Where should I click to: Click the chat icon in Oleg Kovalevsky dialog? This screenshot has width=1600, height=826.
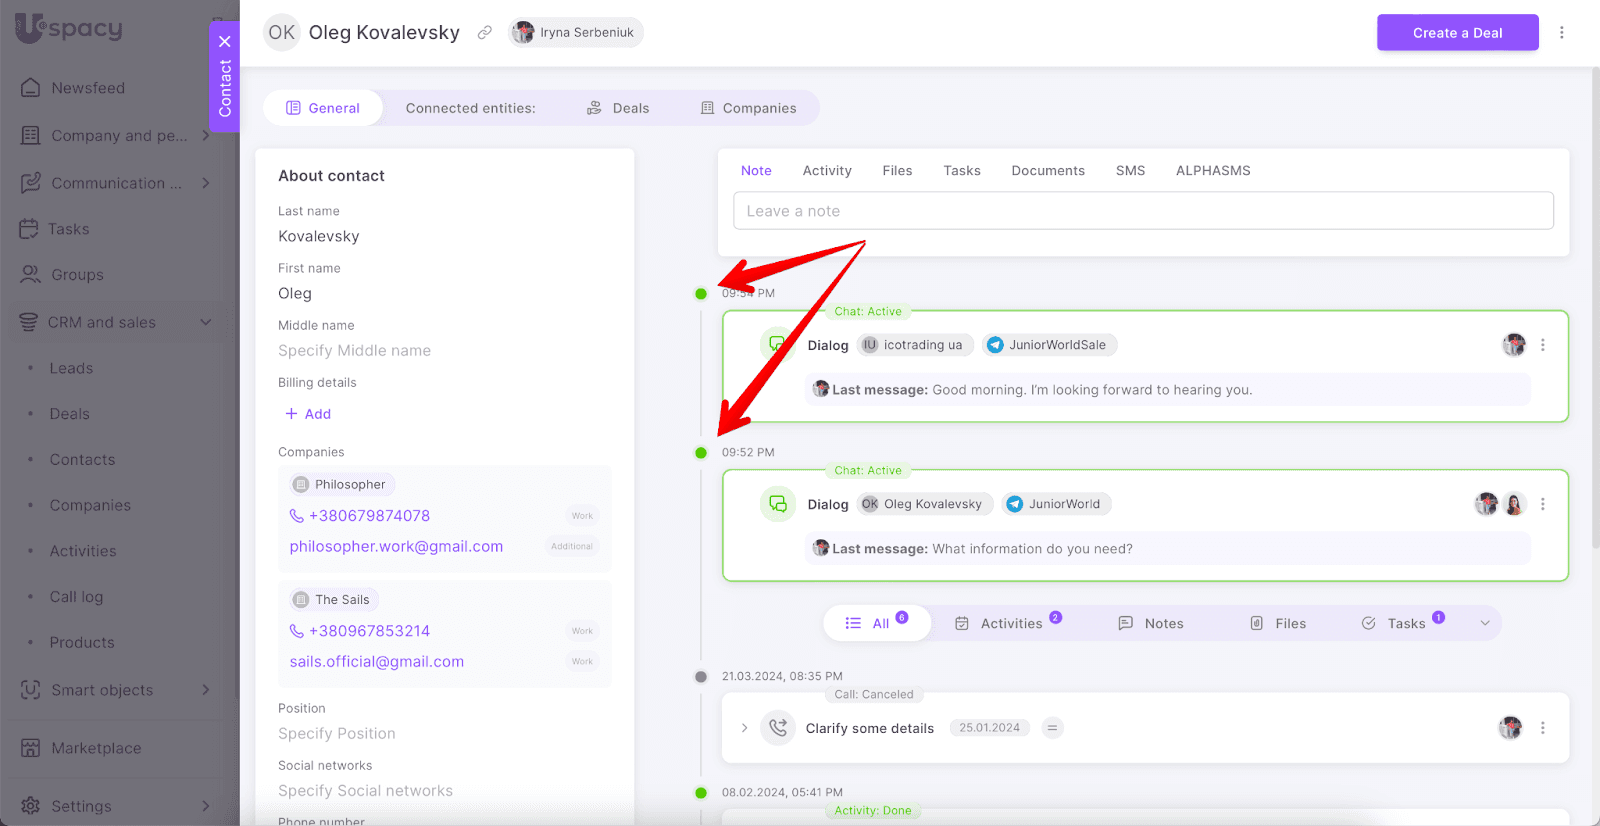[x=778, y=504]
